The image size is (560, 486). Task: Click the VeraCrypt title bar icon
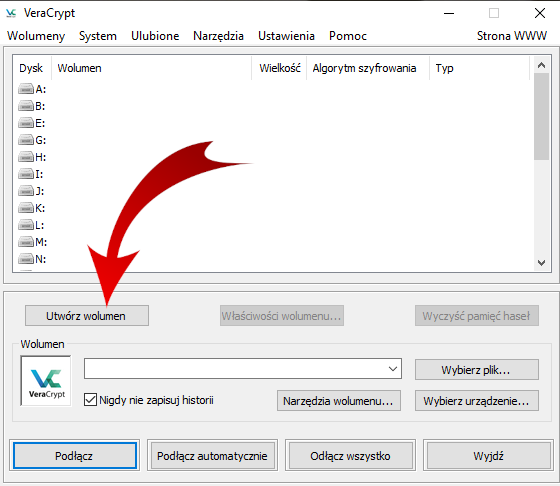(x=11, y=13)
